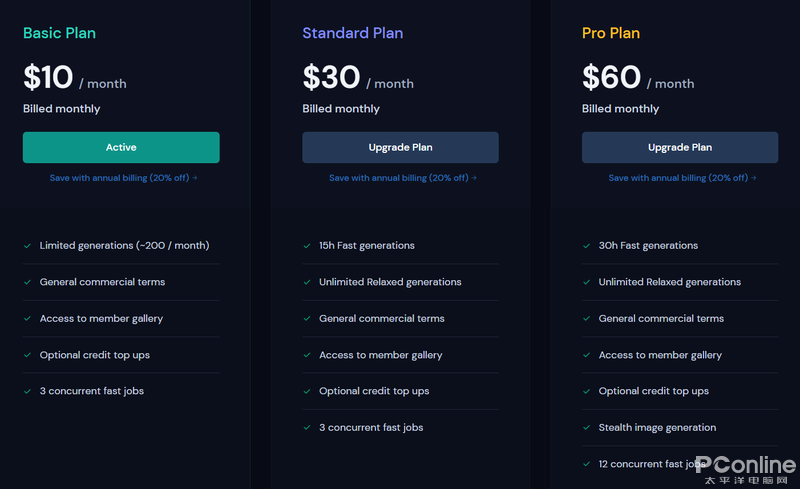Click the PConline watermark logo
800x489 pixels.
click(745, 470)
